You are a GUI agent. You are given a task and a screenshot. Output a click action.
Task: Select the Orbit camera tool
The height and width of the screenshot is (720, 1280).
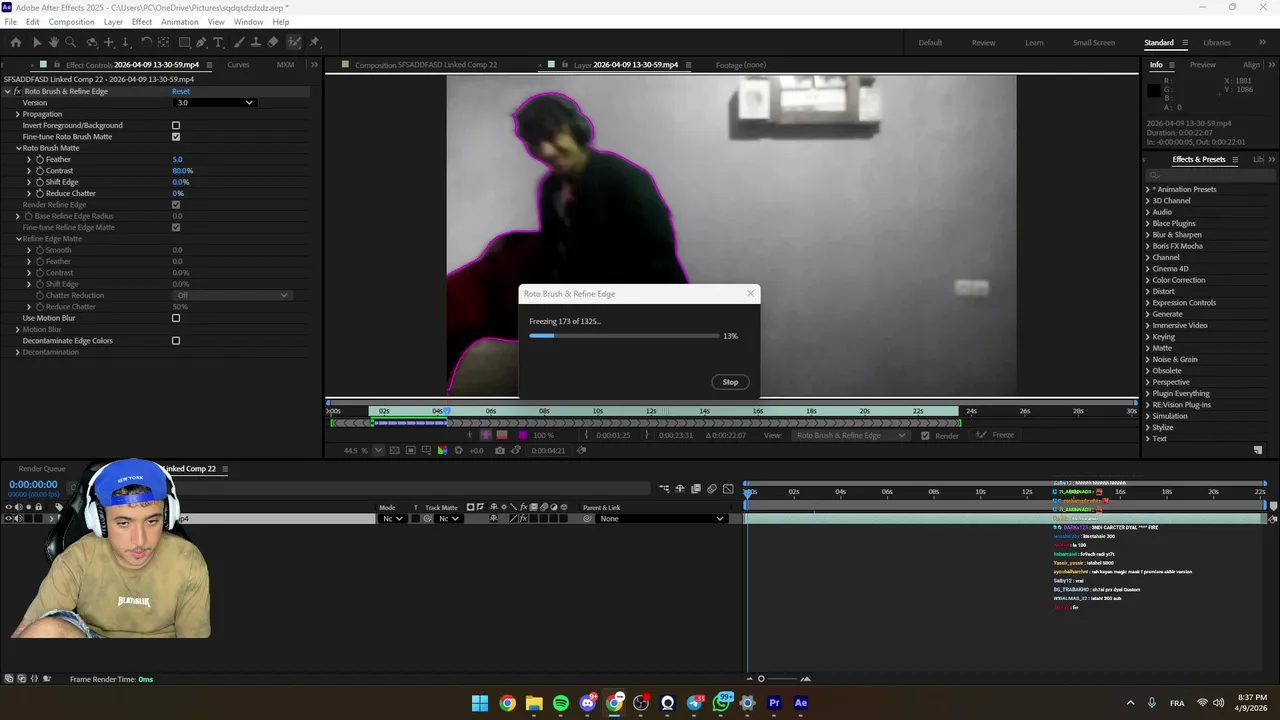point(92,42)
